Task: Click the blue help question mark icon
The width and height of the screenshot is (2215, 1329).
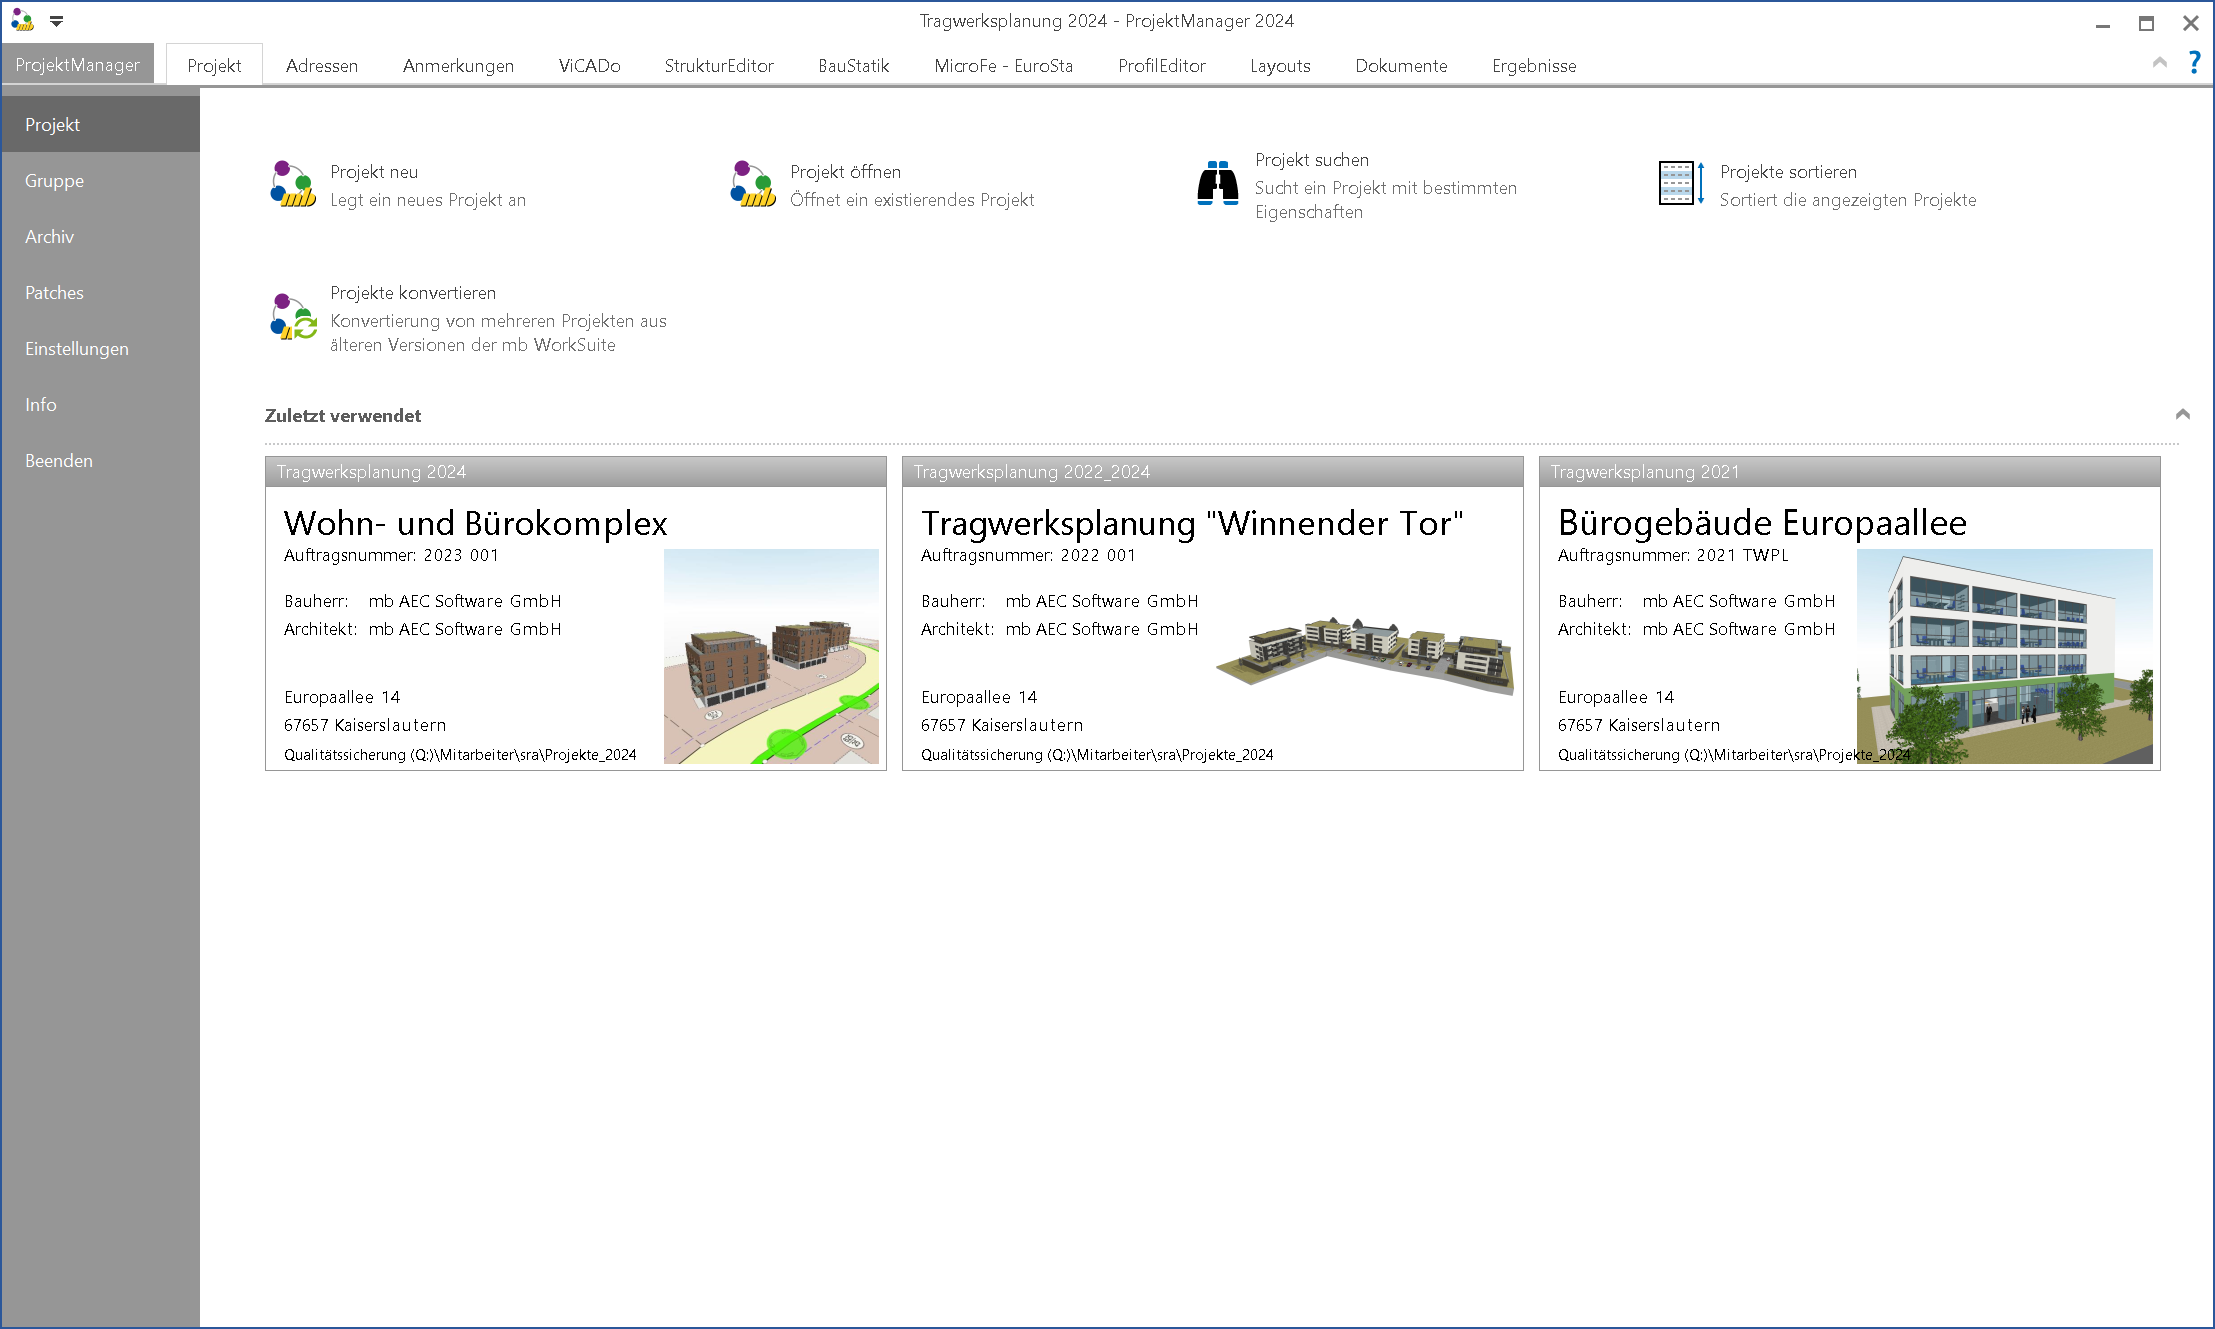Action: [2194, 63]
